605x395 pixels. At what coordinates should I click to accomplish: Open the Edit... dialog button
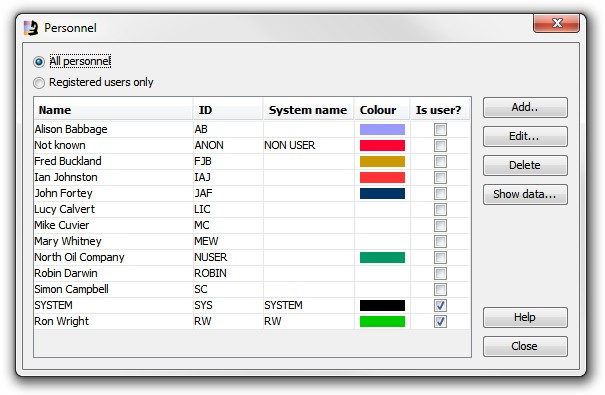[x=525, y=136]
